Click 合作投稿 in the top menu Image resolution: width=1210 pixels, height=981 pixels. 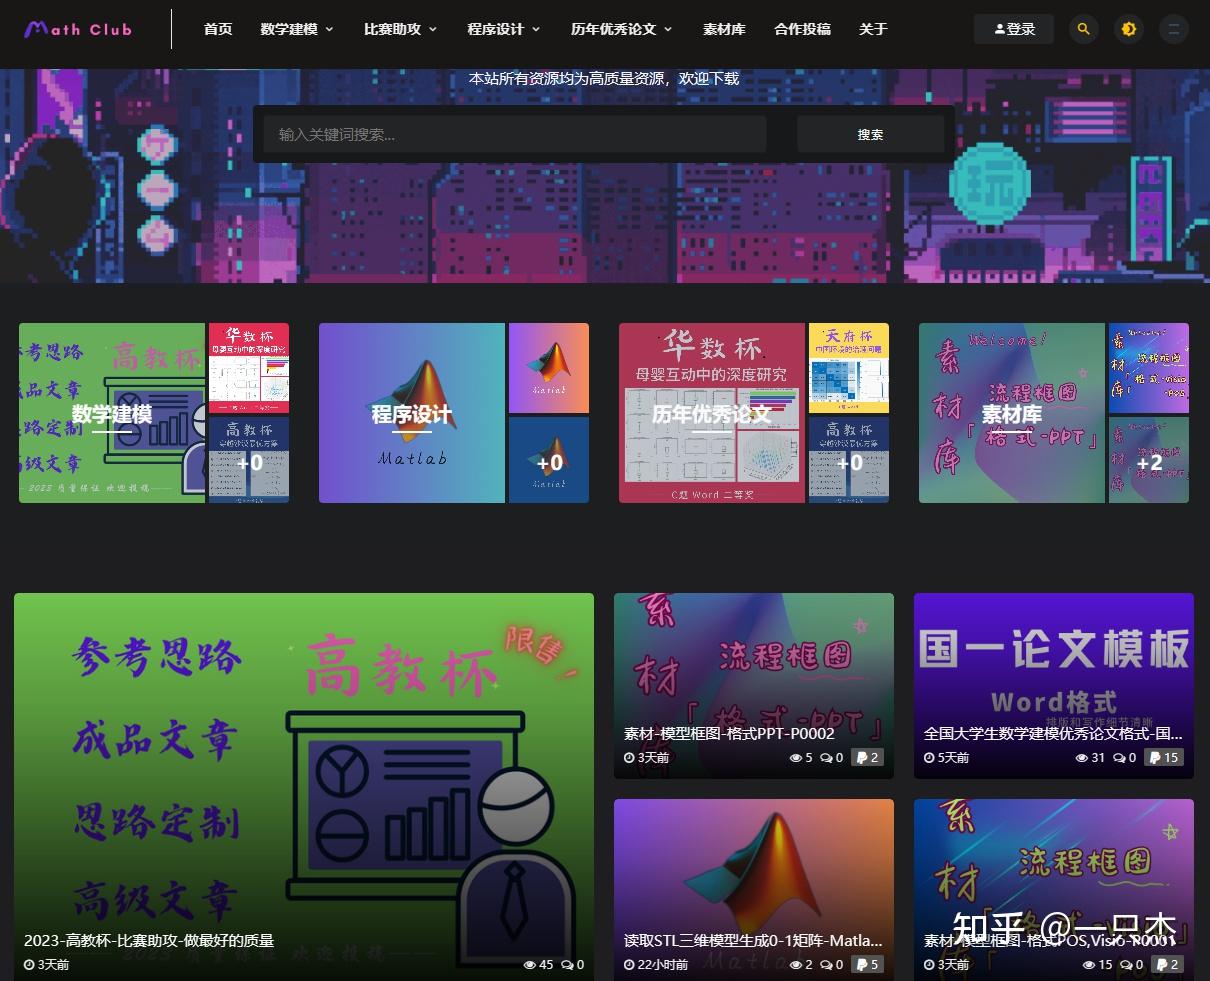800,29
